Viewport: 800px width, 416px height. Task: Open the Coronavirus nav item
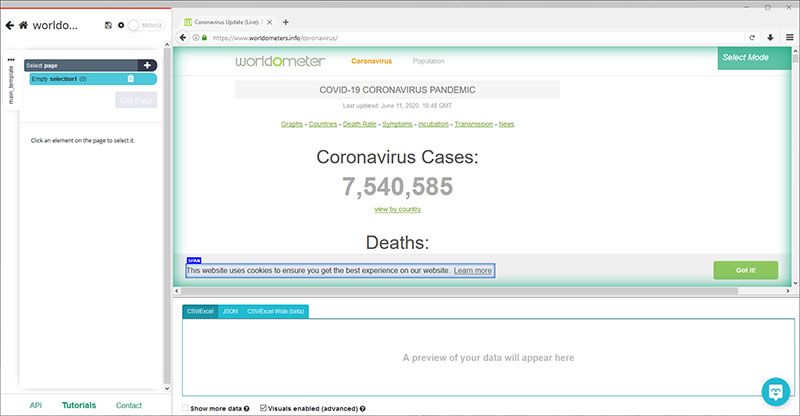click(x=371, y=61)
